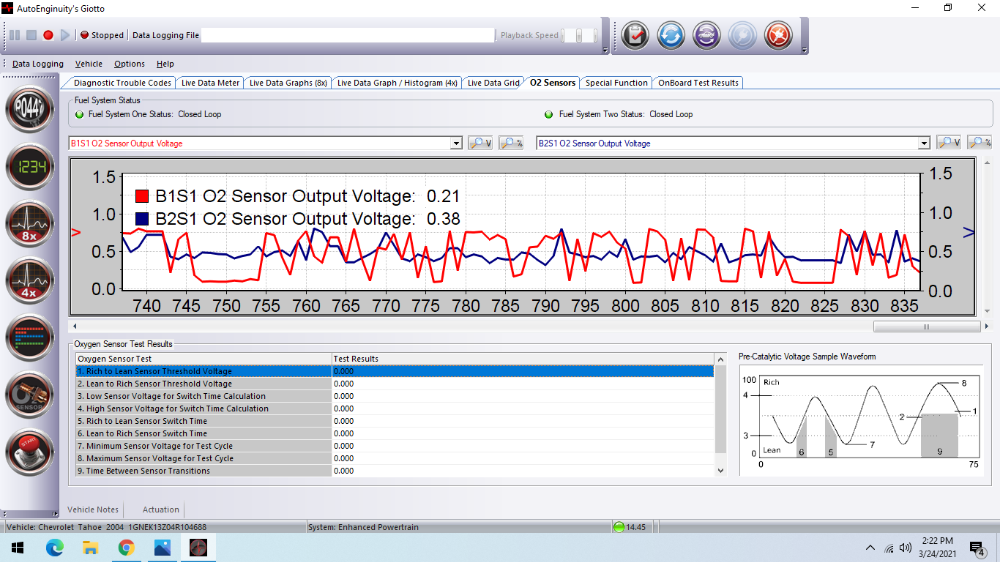Click the blue refresh icon in top toolbar
Screen dimensions: 1000x562
click(x=670, y=35)
